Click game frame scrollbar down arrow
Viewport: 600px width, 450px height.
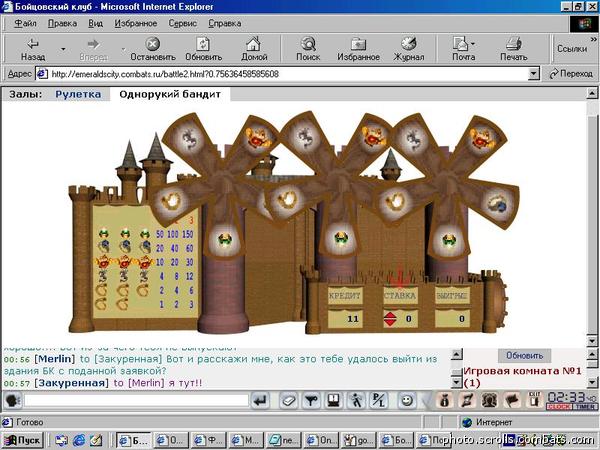(x=592, y=340)
